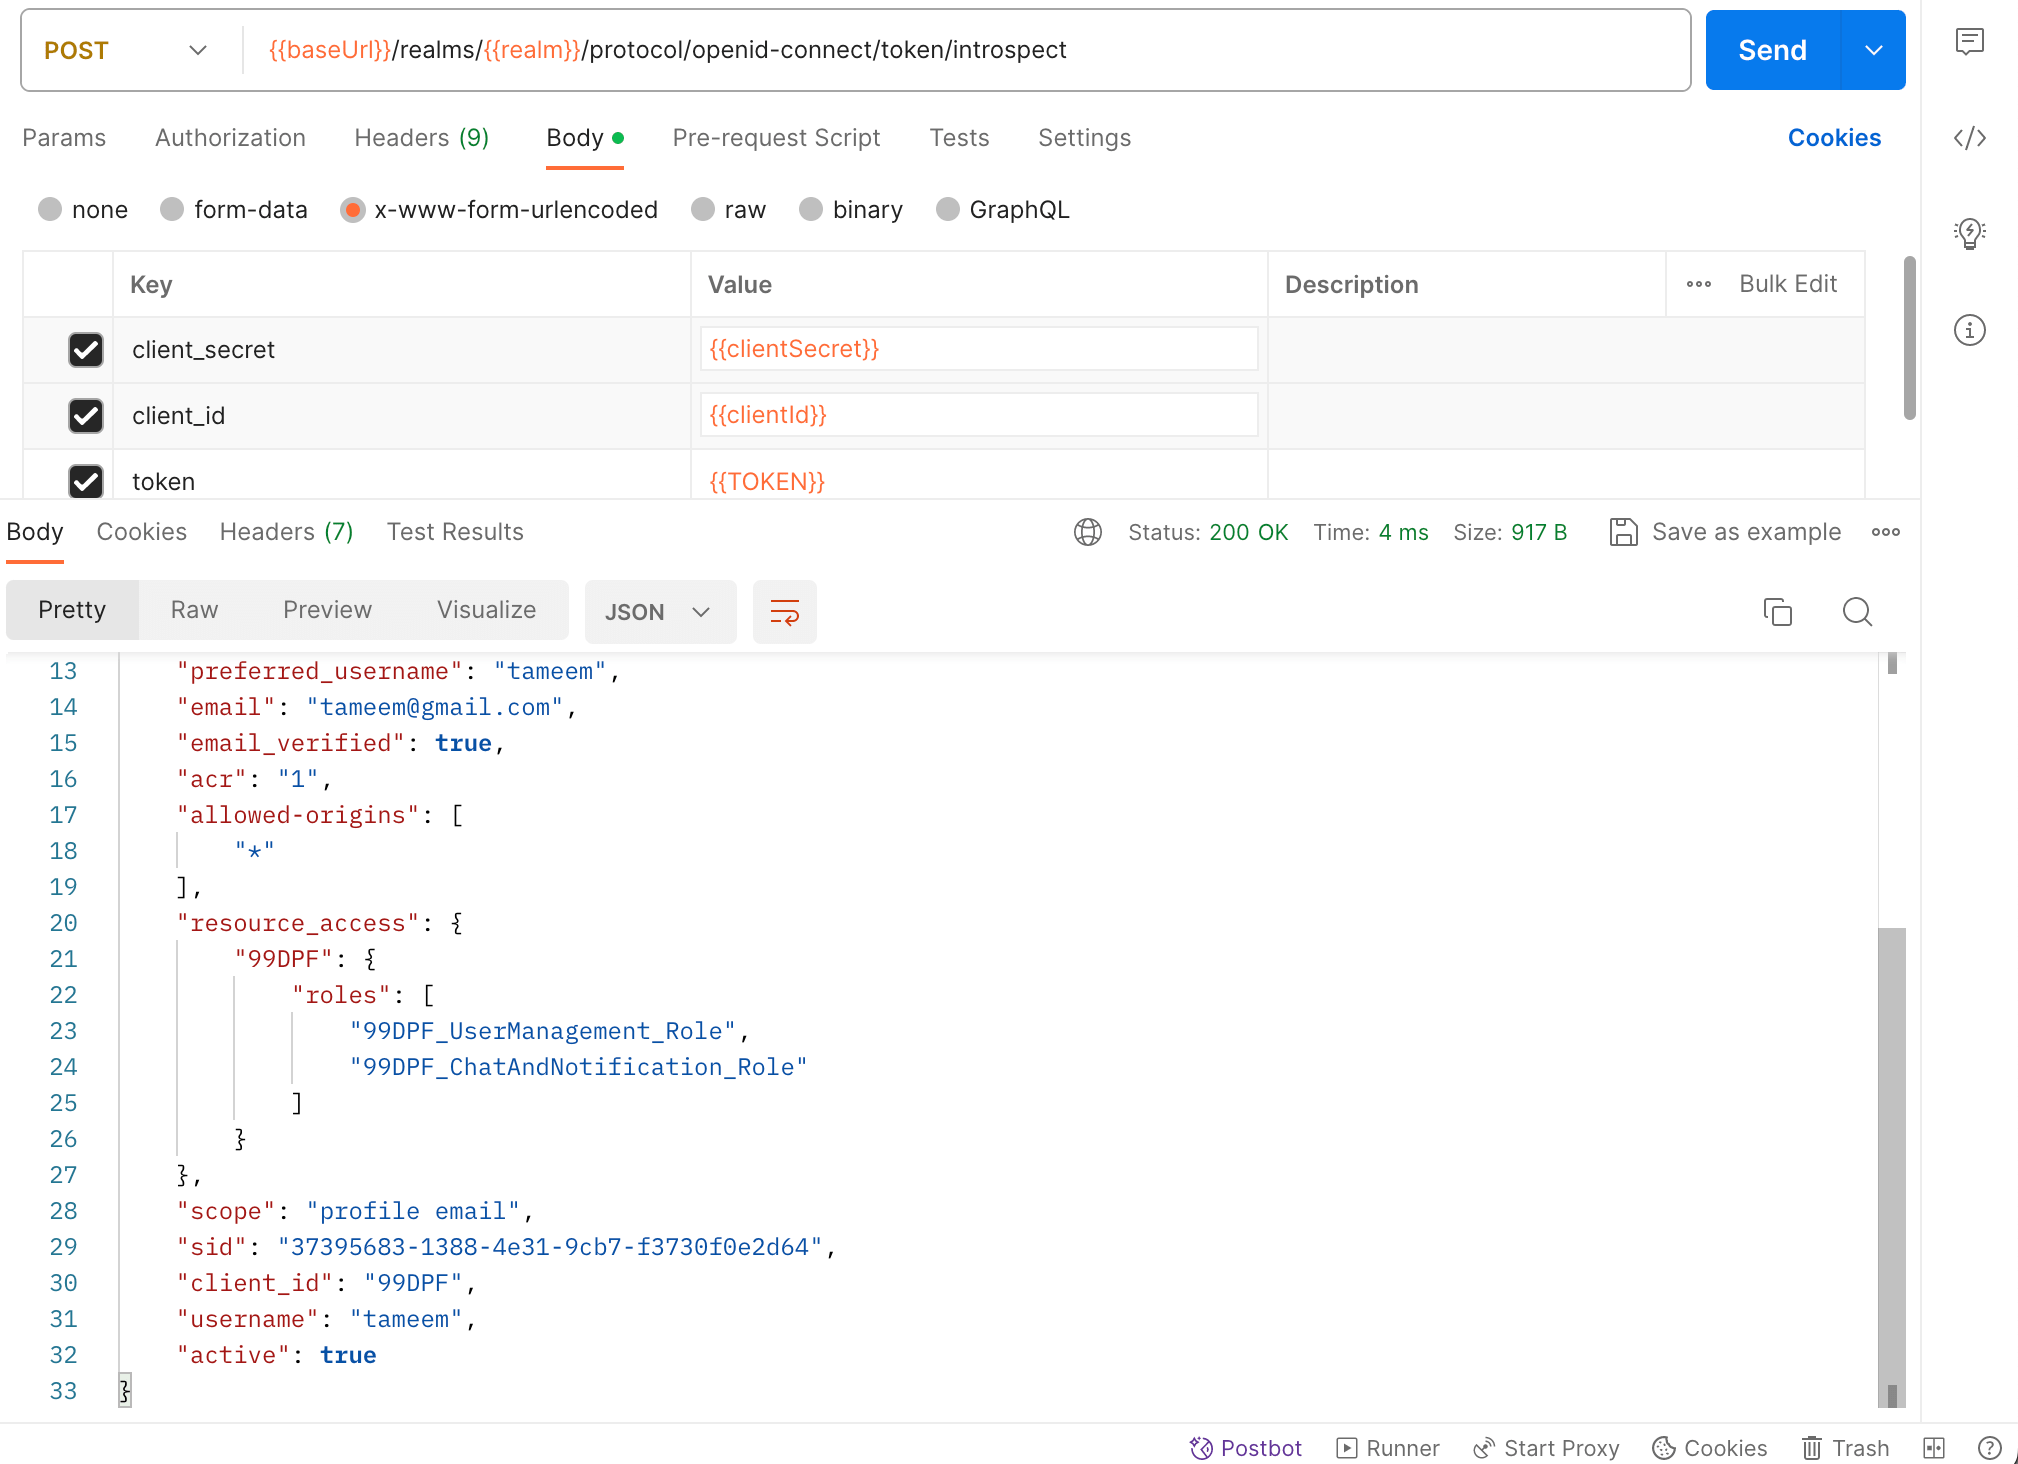Disable the token body parameter
Screen dimensions: 2018x1464
tap(86, 481)
